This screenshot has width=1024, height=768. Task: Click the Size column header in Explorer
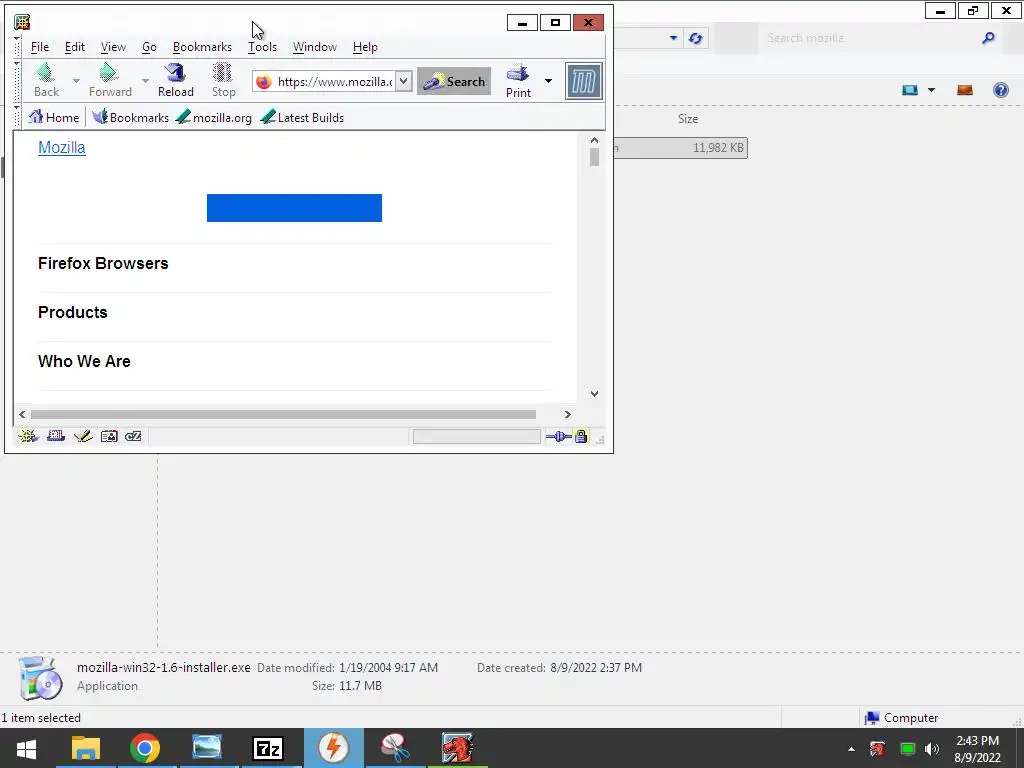[688, 119]
